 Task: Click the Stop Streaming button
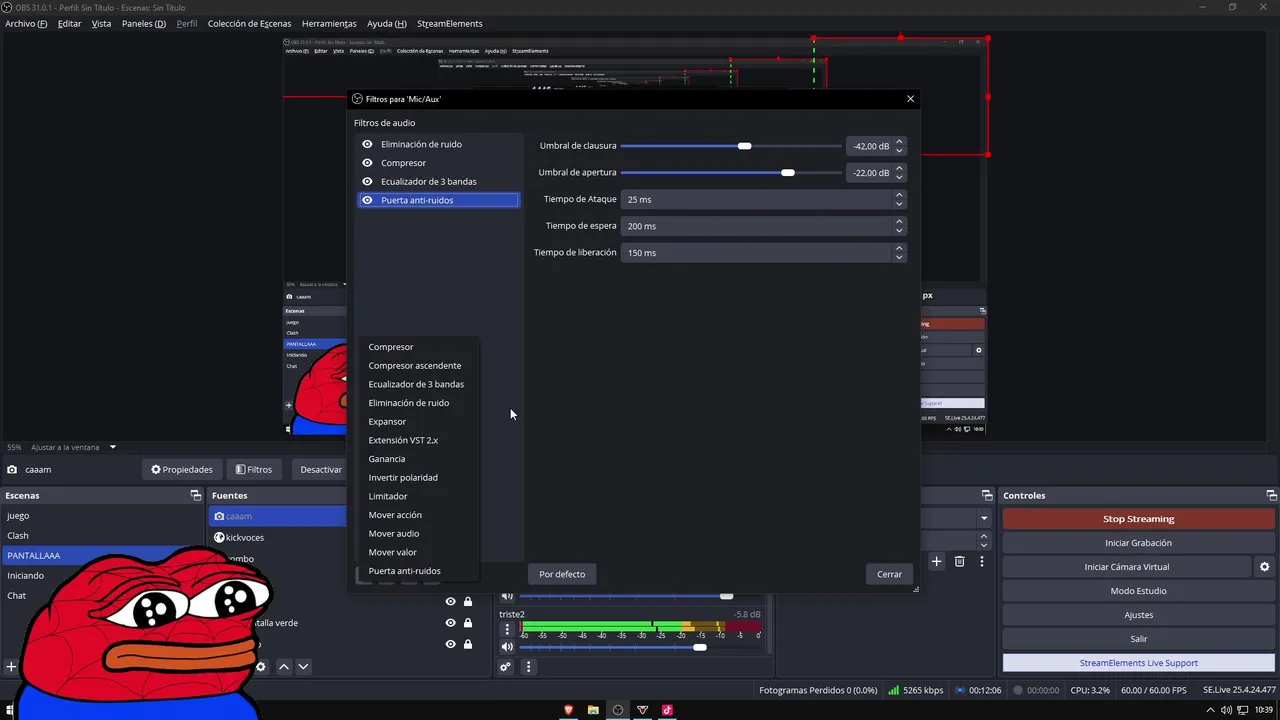click(x=1138, y=519)
